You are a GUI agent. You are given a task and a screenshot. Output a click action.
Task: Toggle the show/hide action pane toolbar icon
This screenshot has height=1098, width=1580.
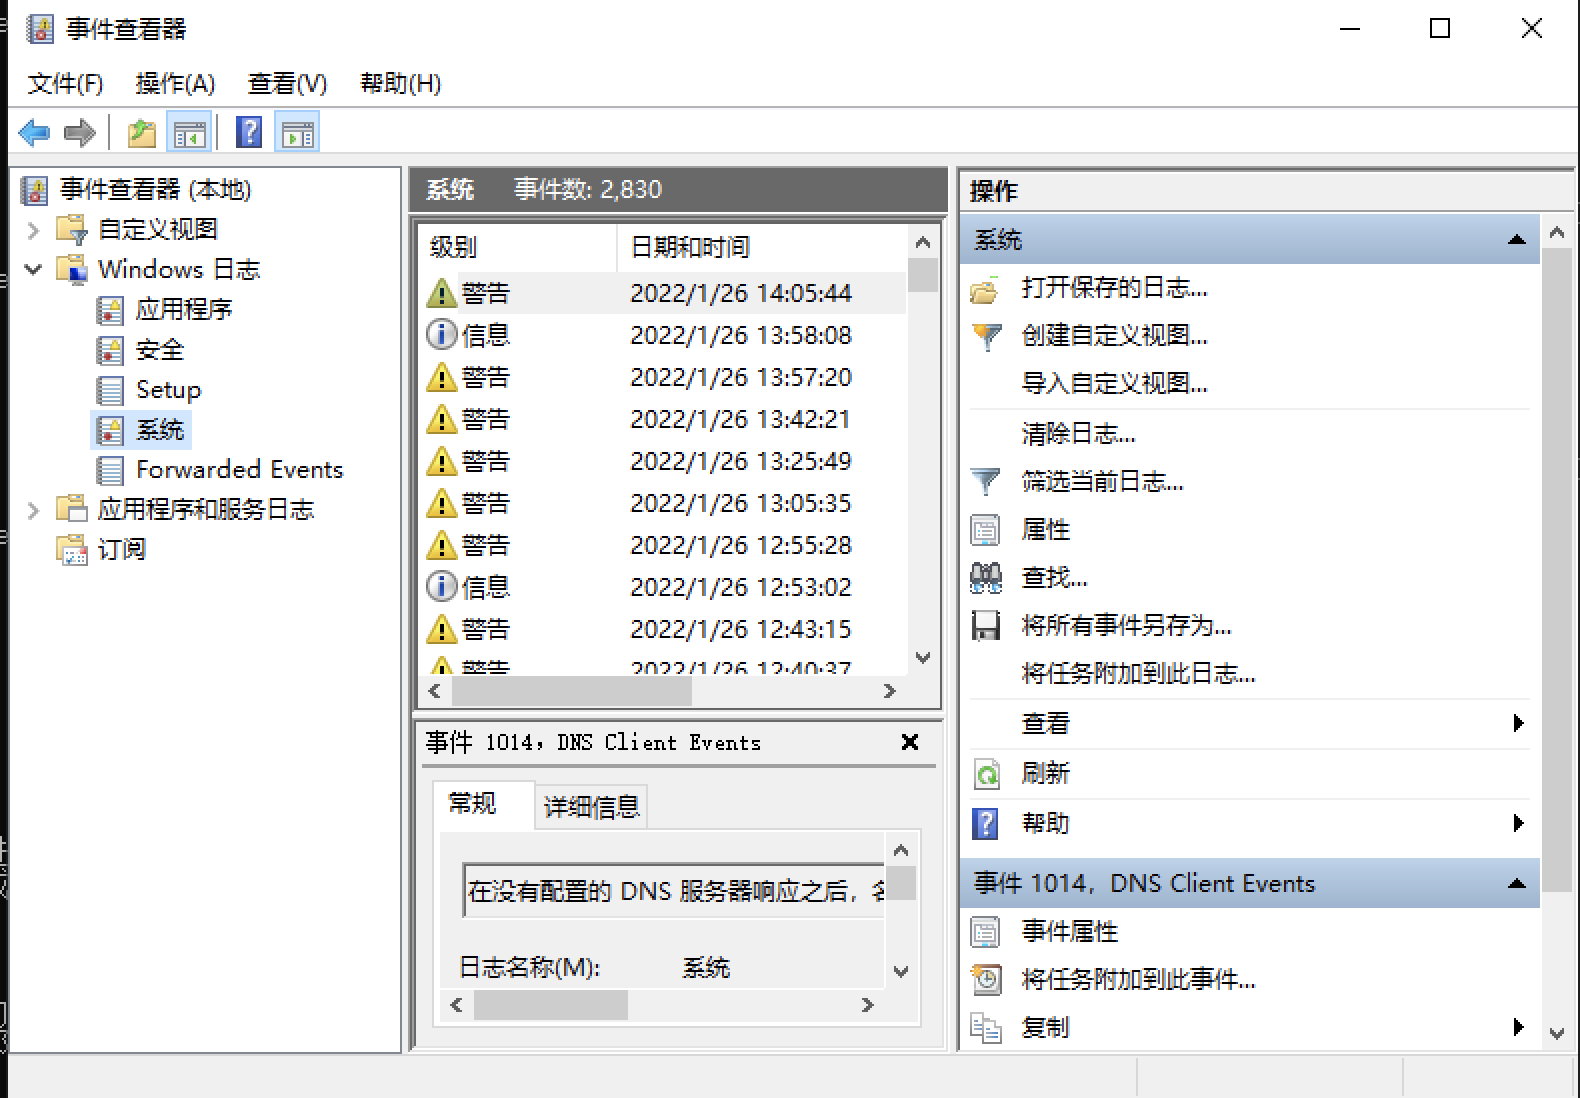[298, 133]
